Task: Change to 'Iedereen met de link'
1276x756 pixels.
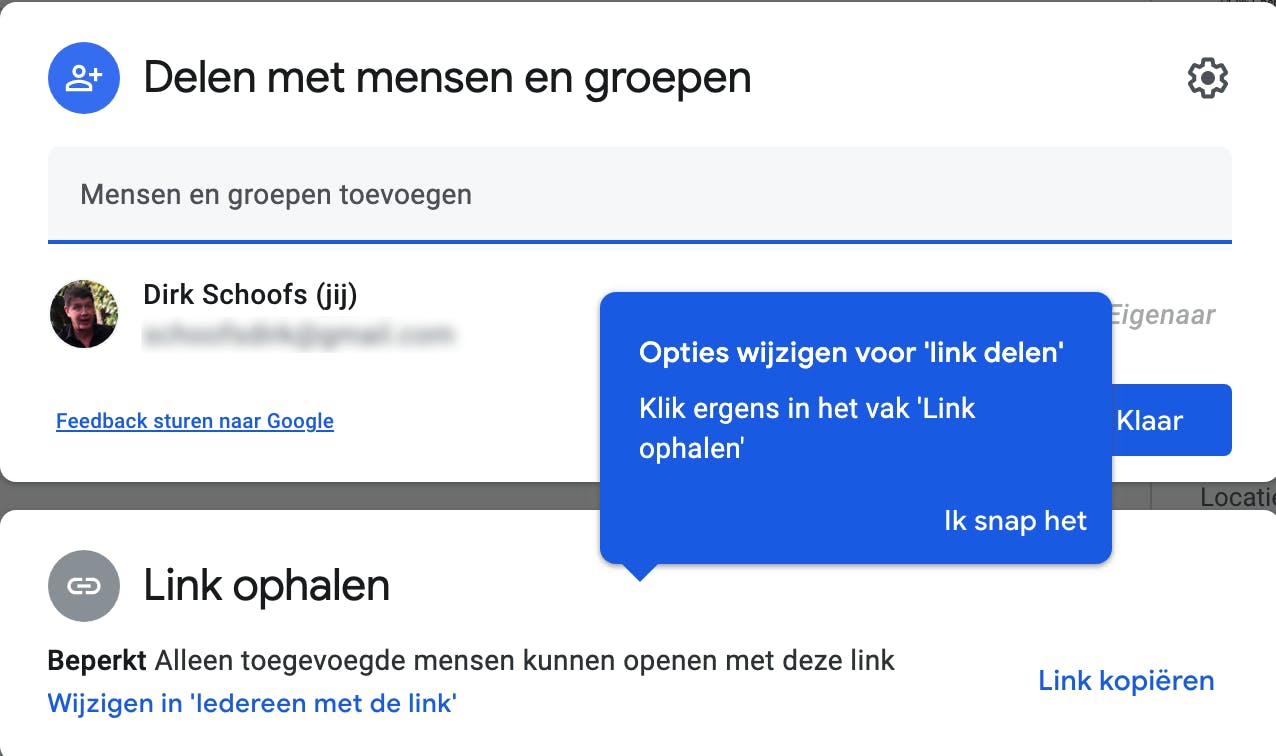Action: [252, 703]
